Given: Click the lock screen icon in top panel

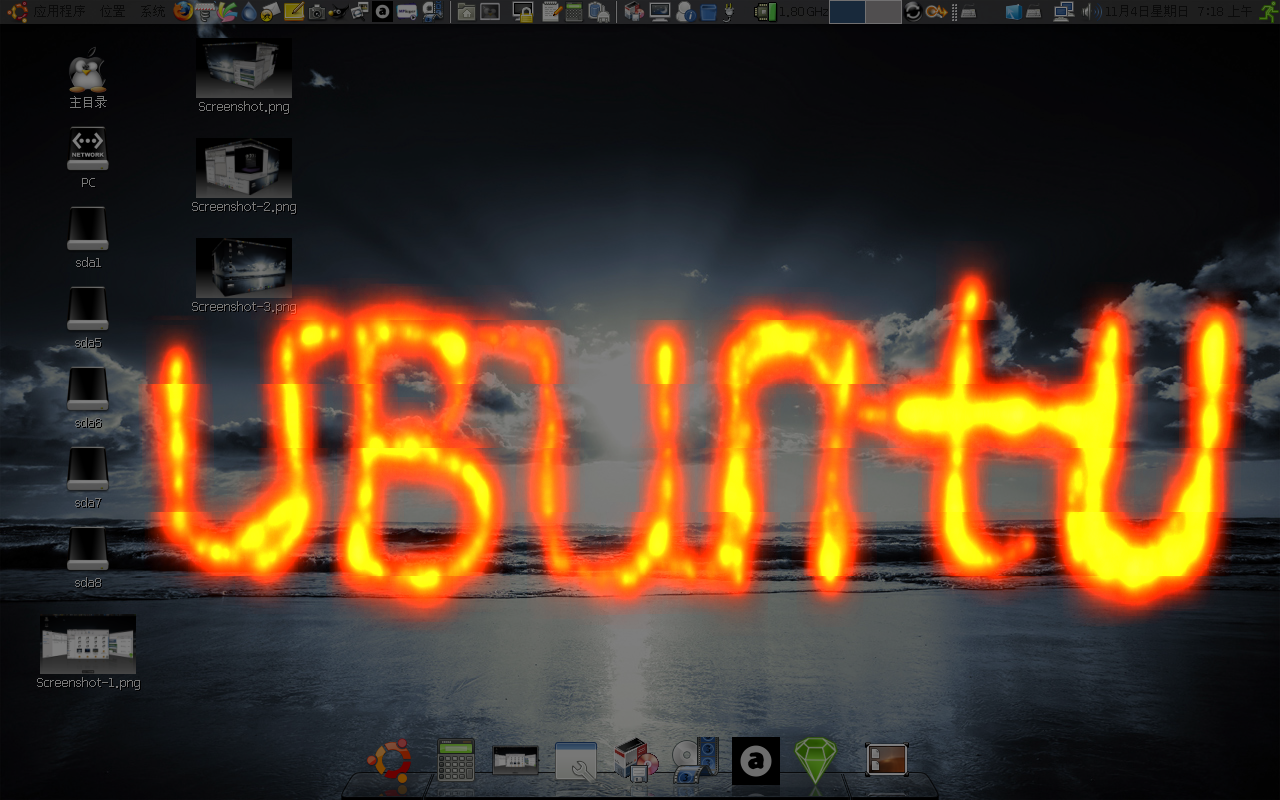Looking at the screenshot, I should click(x=523, y=12).
